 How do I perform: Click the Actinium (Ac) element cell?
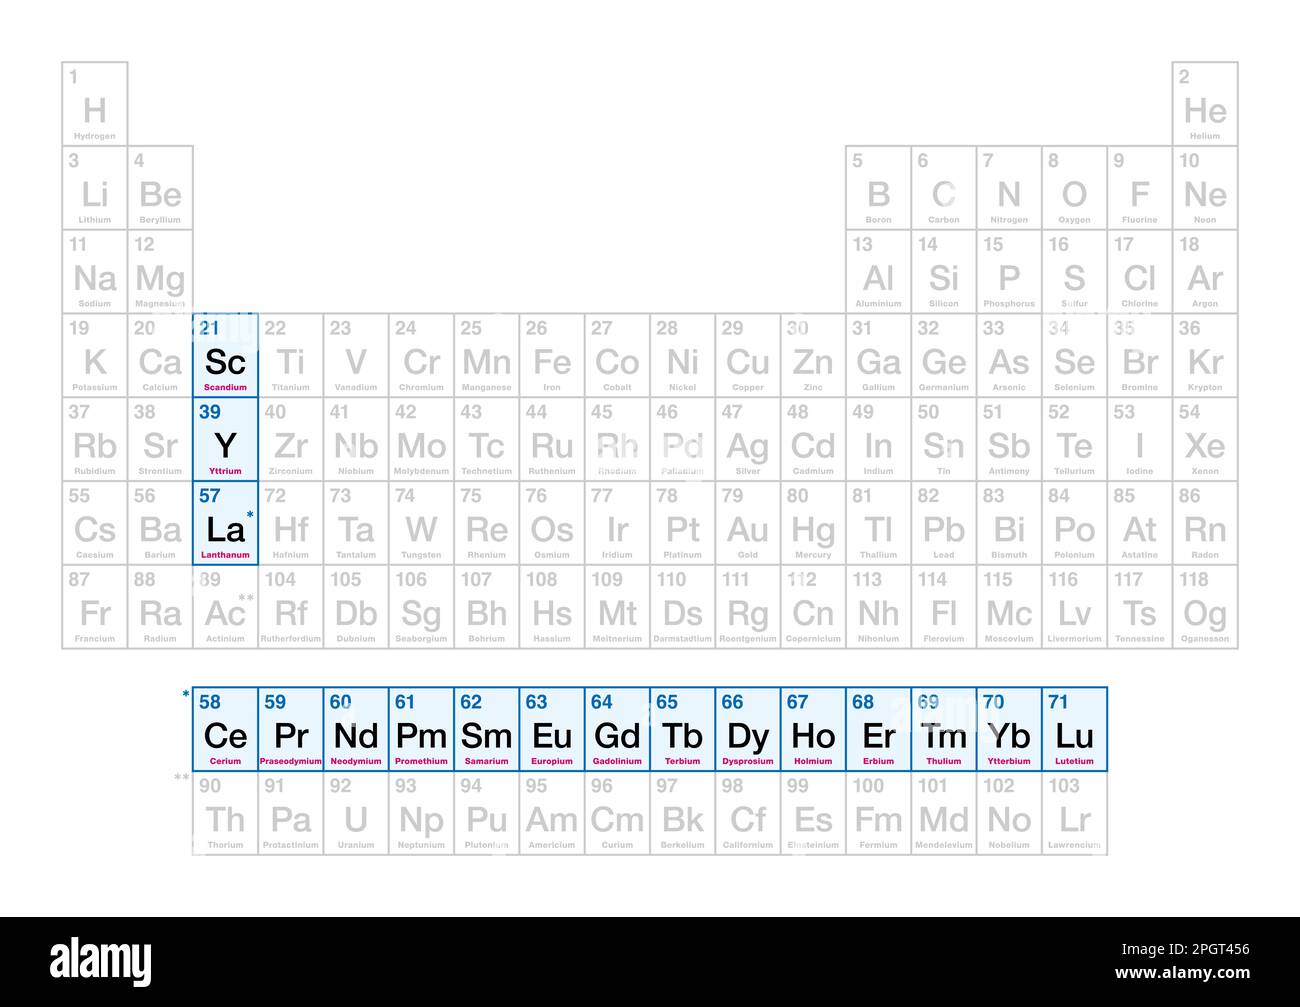click(x=225, y=607)
